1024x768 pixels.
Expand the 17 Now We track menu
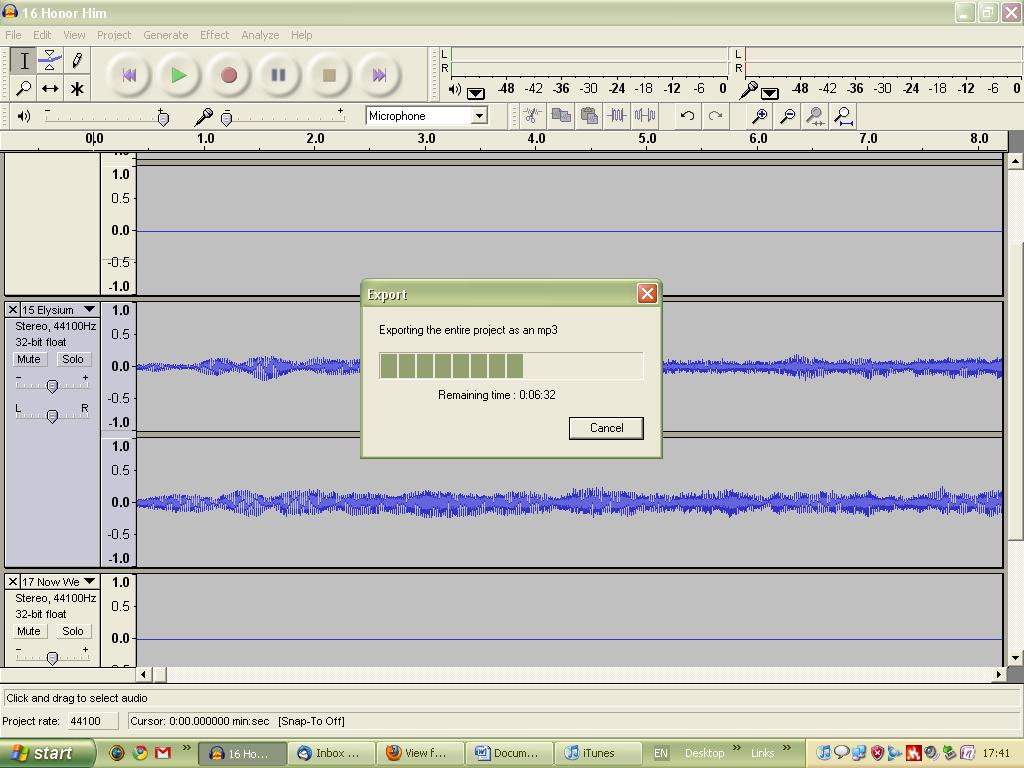coord(89,582)
